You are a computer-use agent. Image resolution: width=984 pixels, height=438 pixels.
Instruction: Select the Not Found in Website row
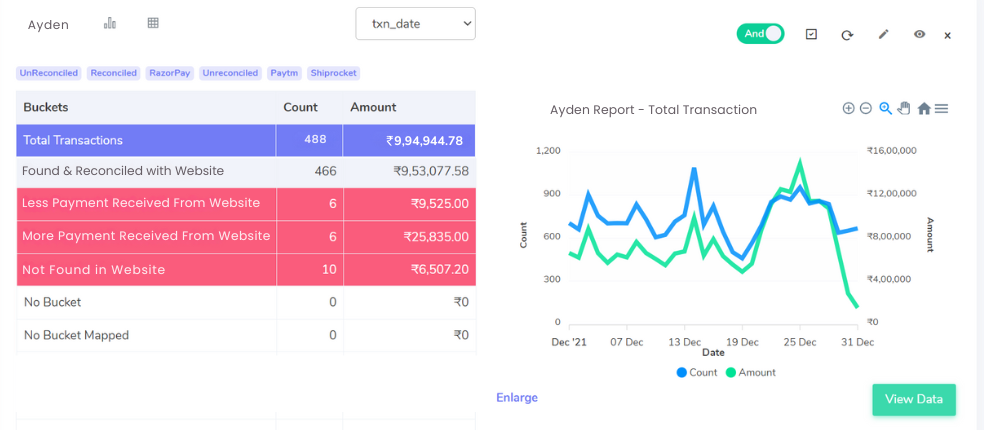[246, 270]
